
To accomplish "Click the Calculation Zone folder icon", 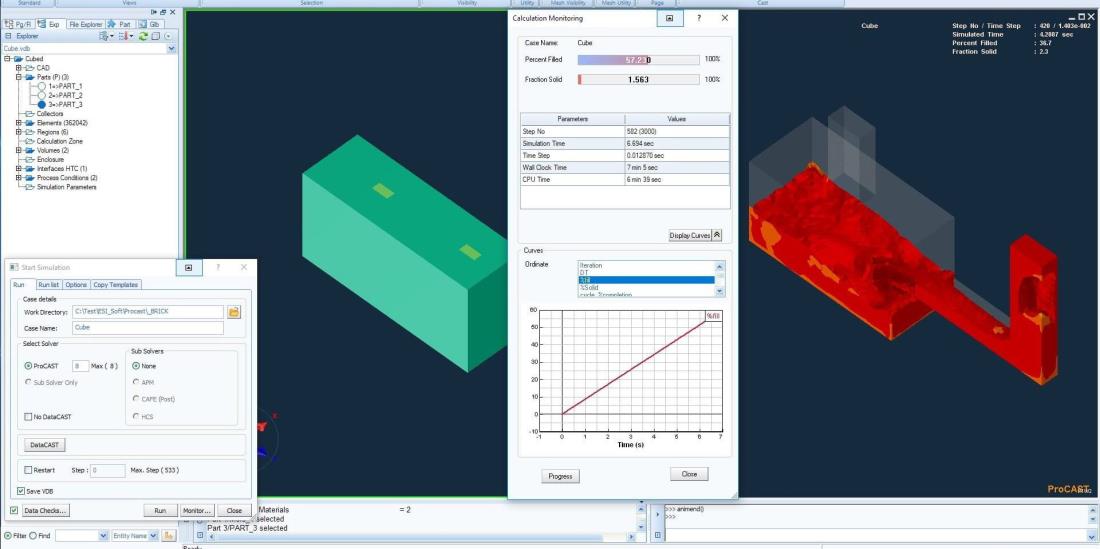I will 30,141.
